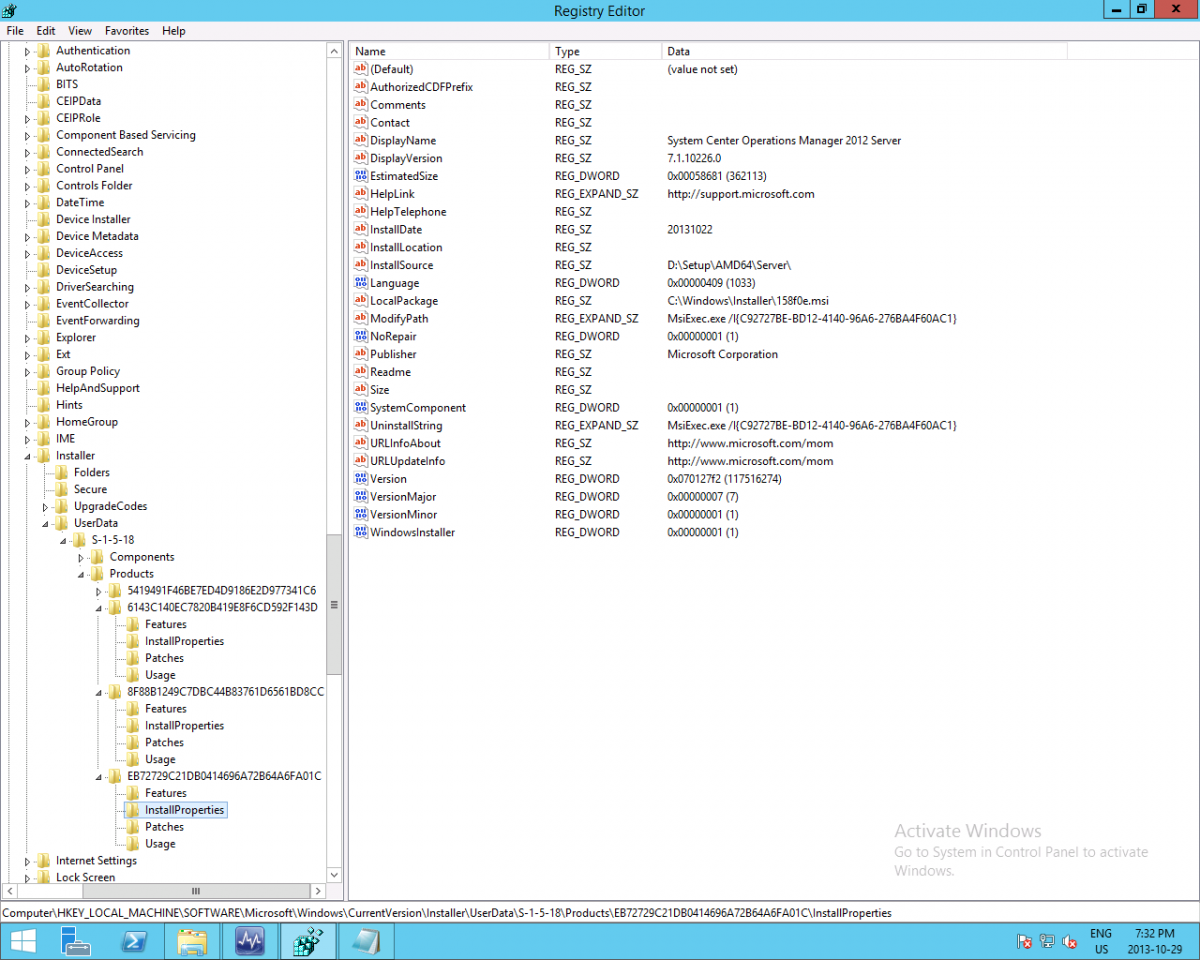
Task: Open the File menu
Action: 15,31
